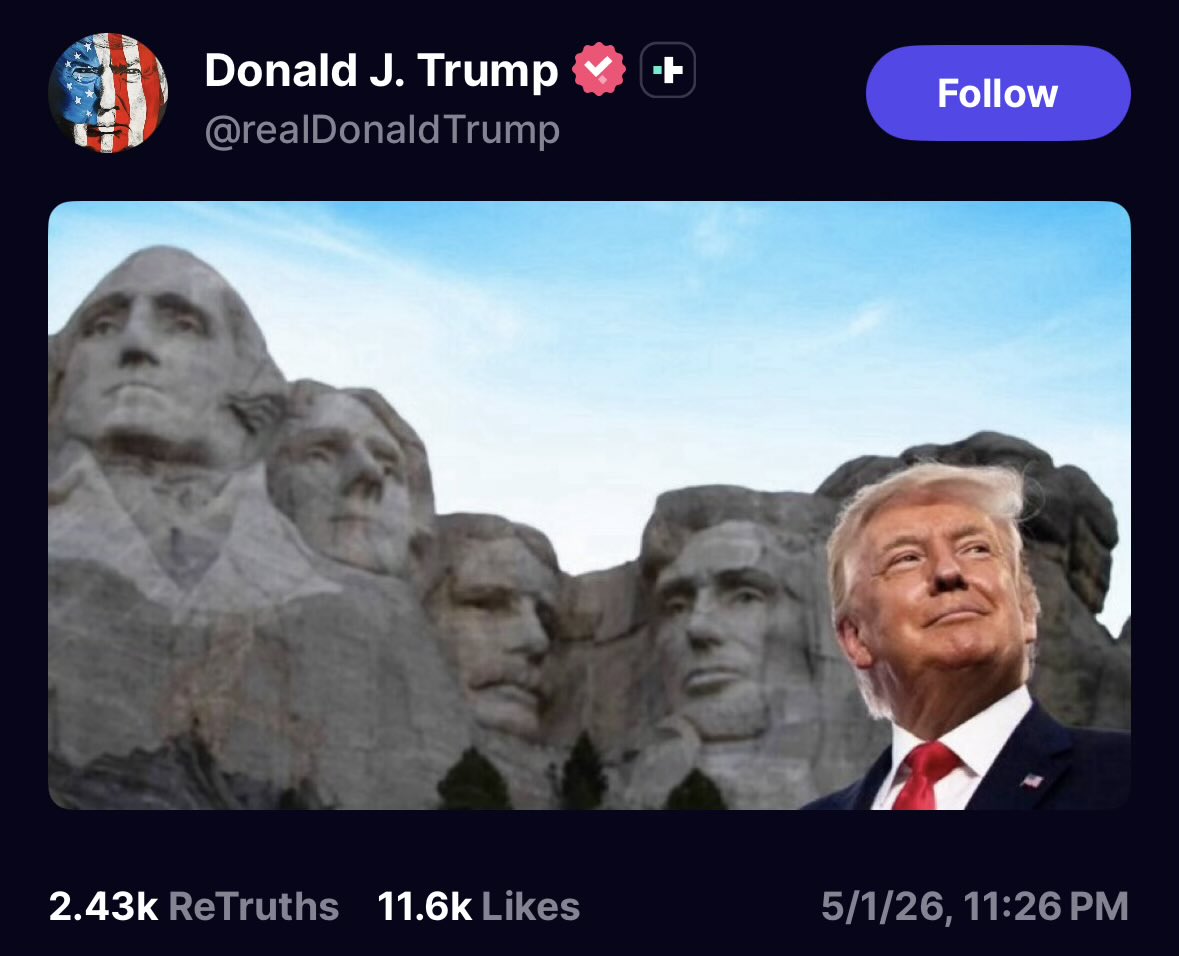Viewport: 1179px width, 956px height.
Task: Open the Mount Rushmore post image
Action: [590, 505]
